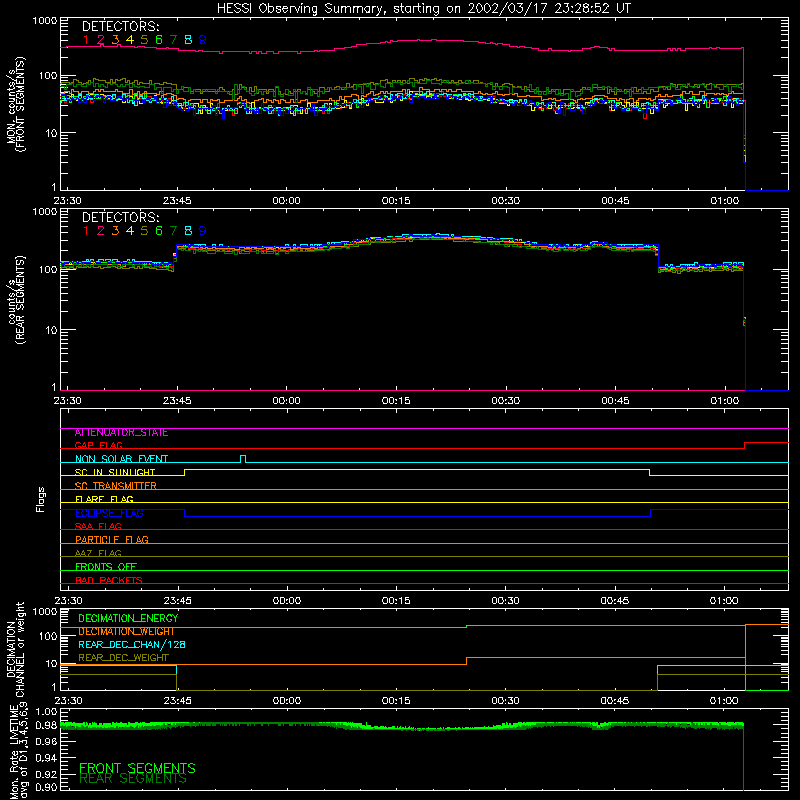Click 23:45 tick label below front segments plot

pyautogui.click(x=177, y=201)
